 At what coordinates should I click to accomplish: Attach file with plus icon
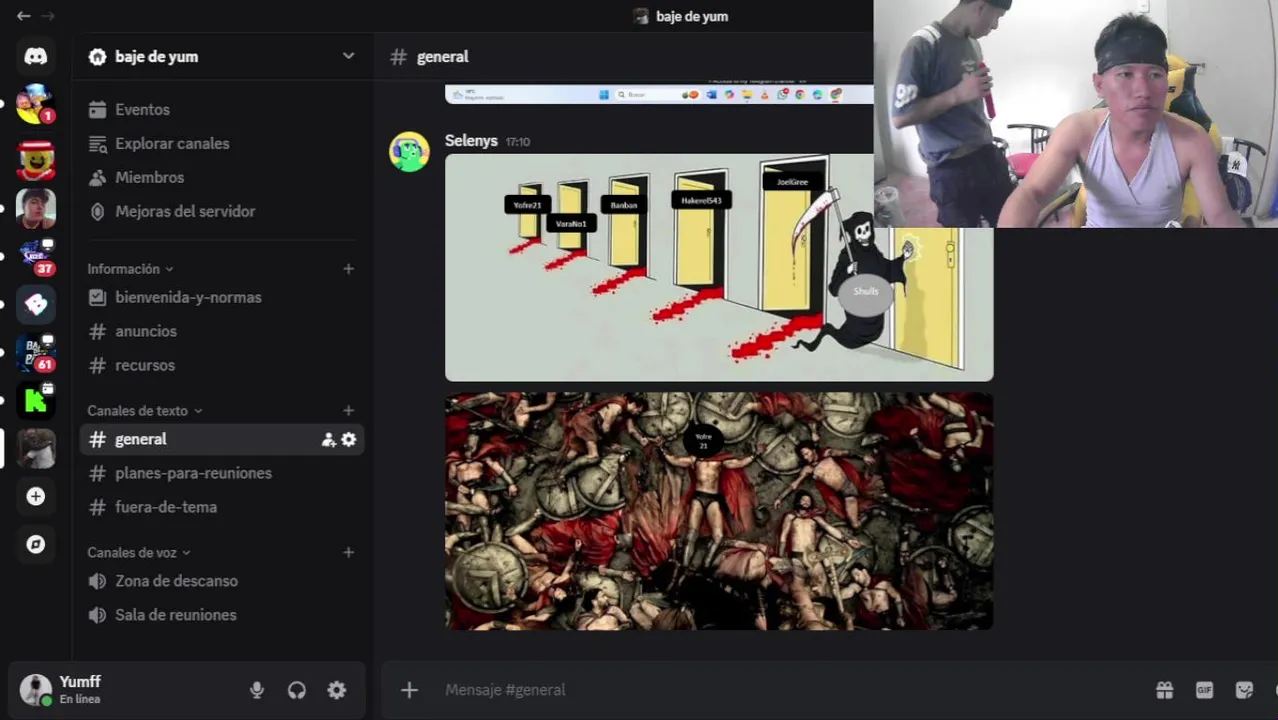click(x=409, y=690)
